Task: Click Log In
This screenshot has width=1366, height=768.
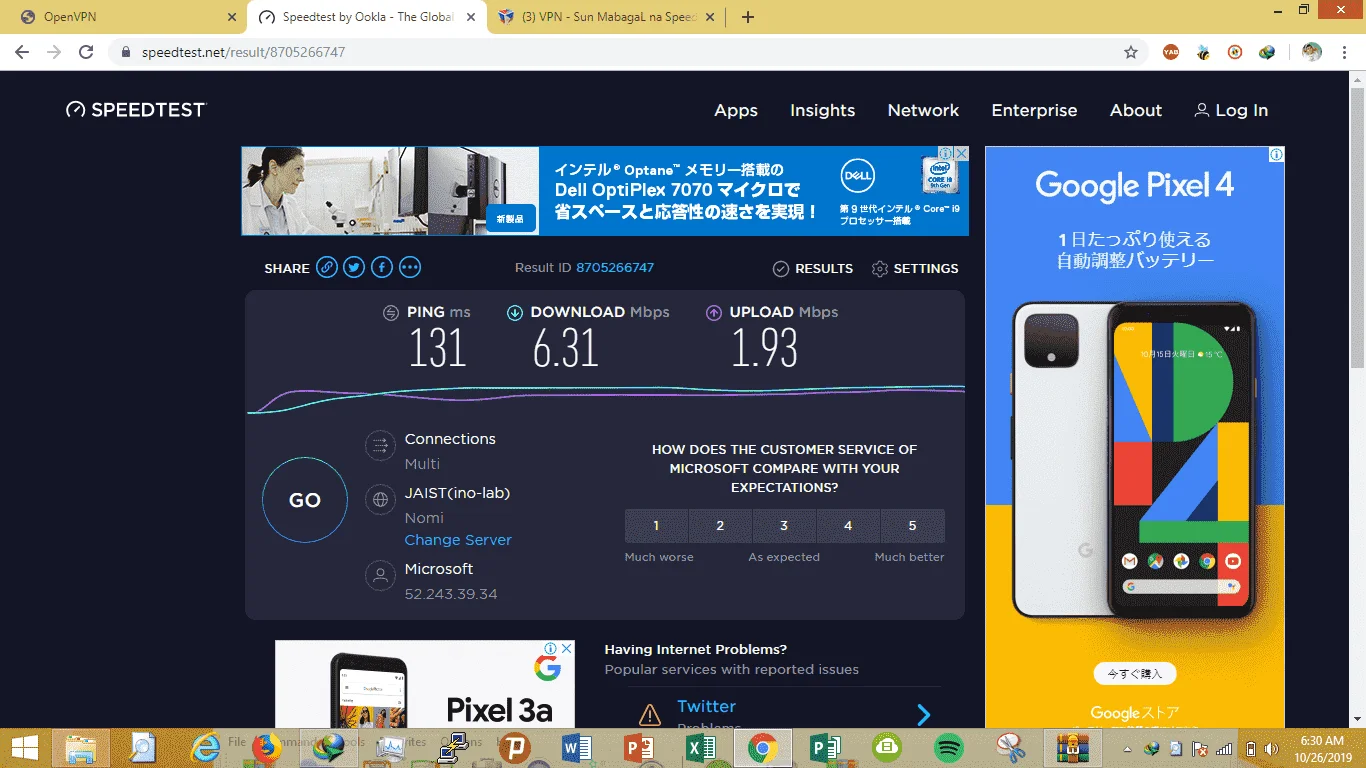Action: click(x=1231, y=110)
